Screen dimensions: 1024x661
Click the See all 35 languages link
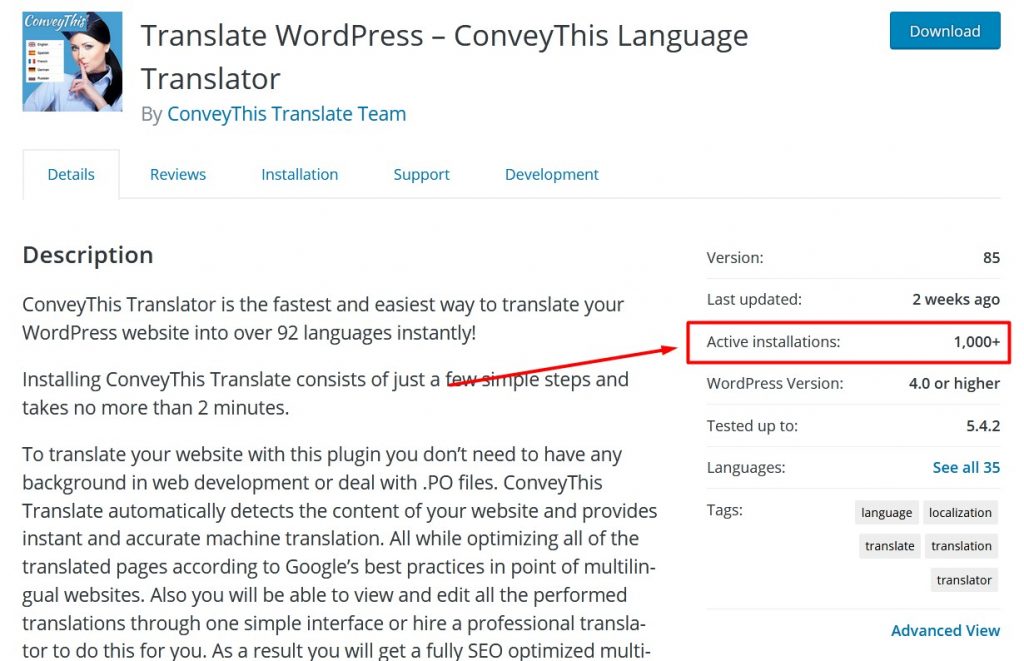pos(966,467)
